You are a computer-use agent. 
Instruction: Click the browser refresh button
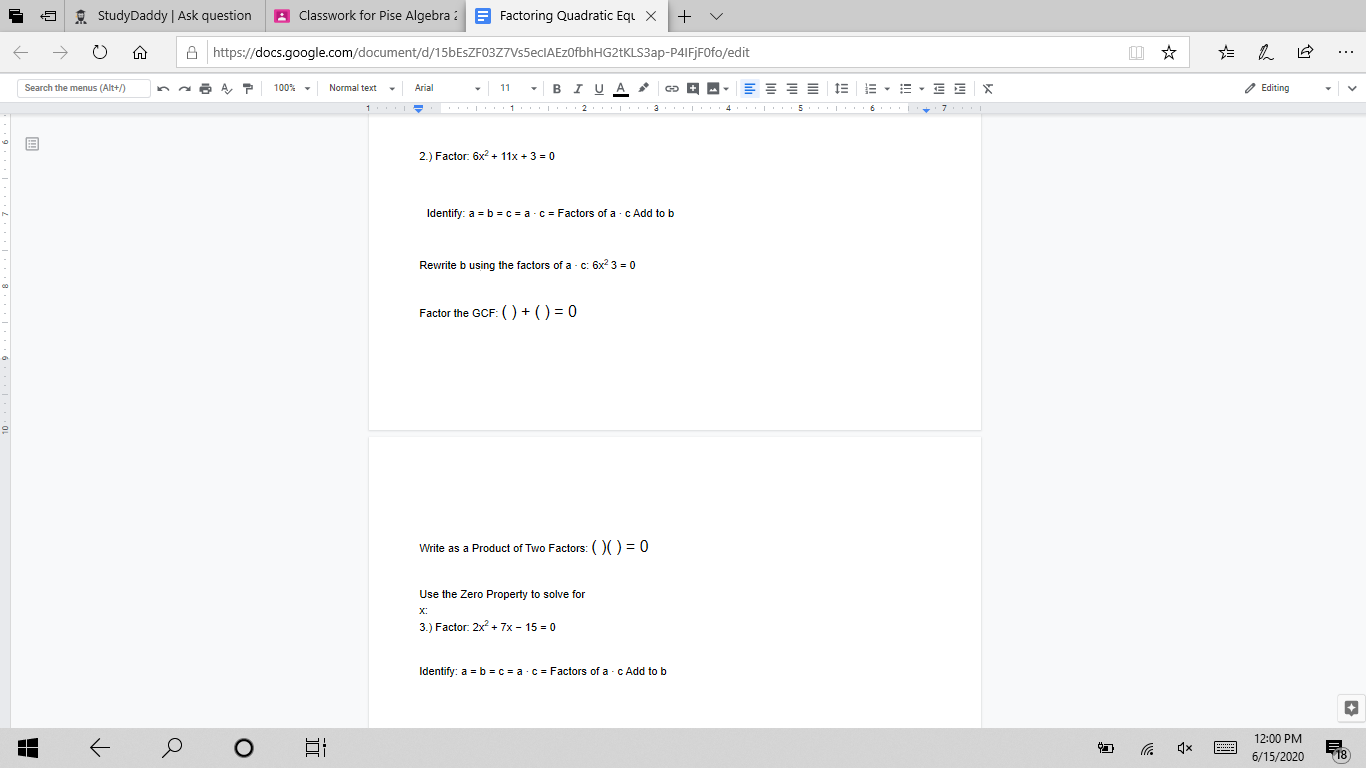point(100,52)
